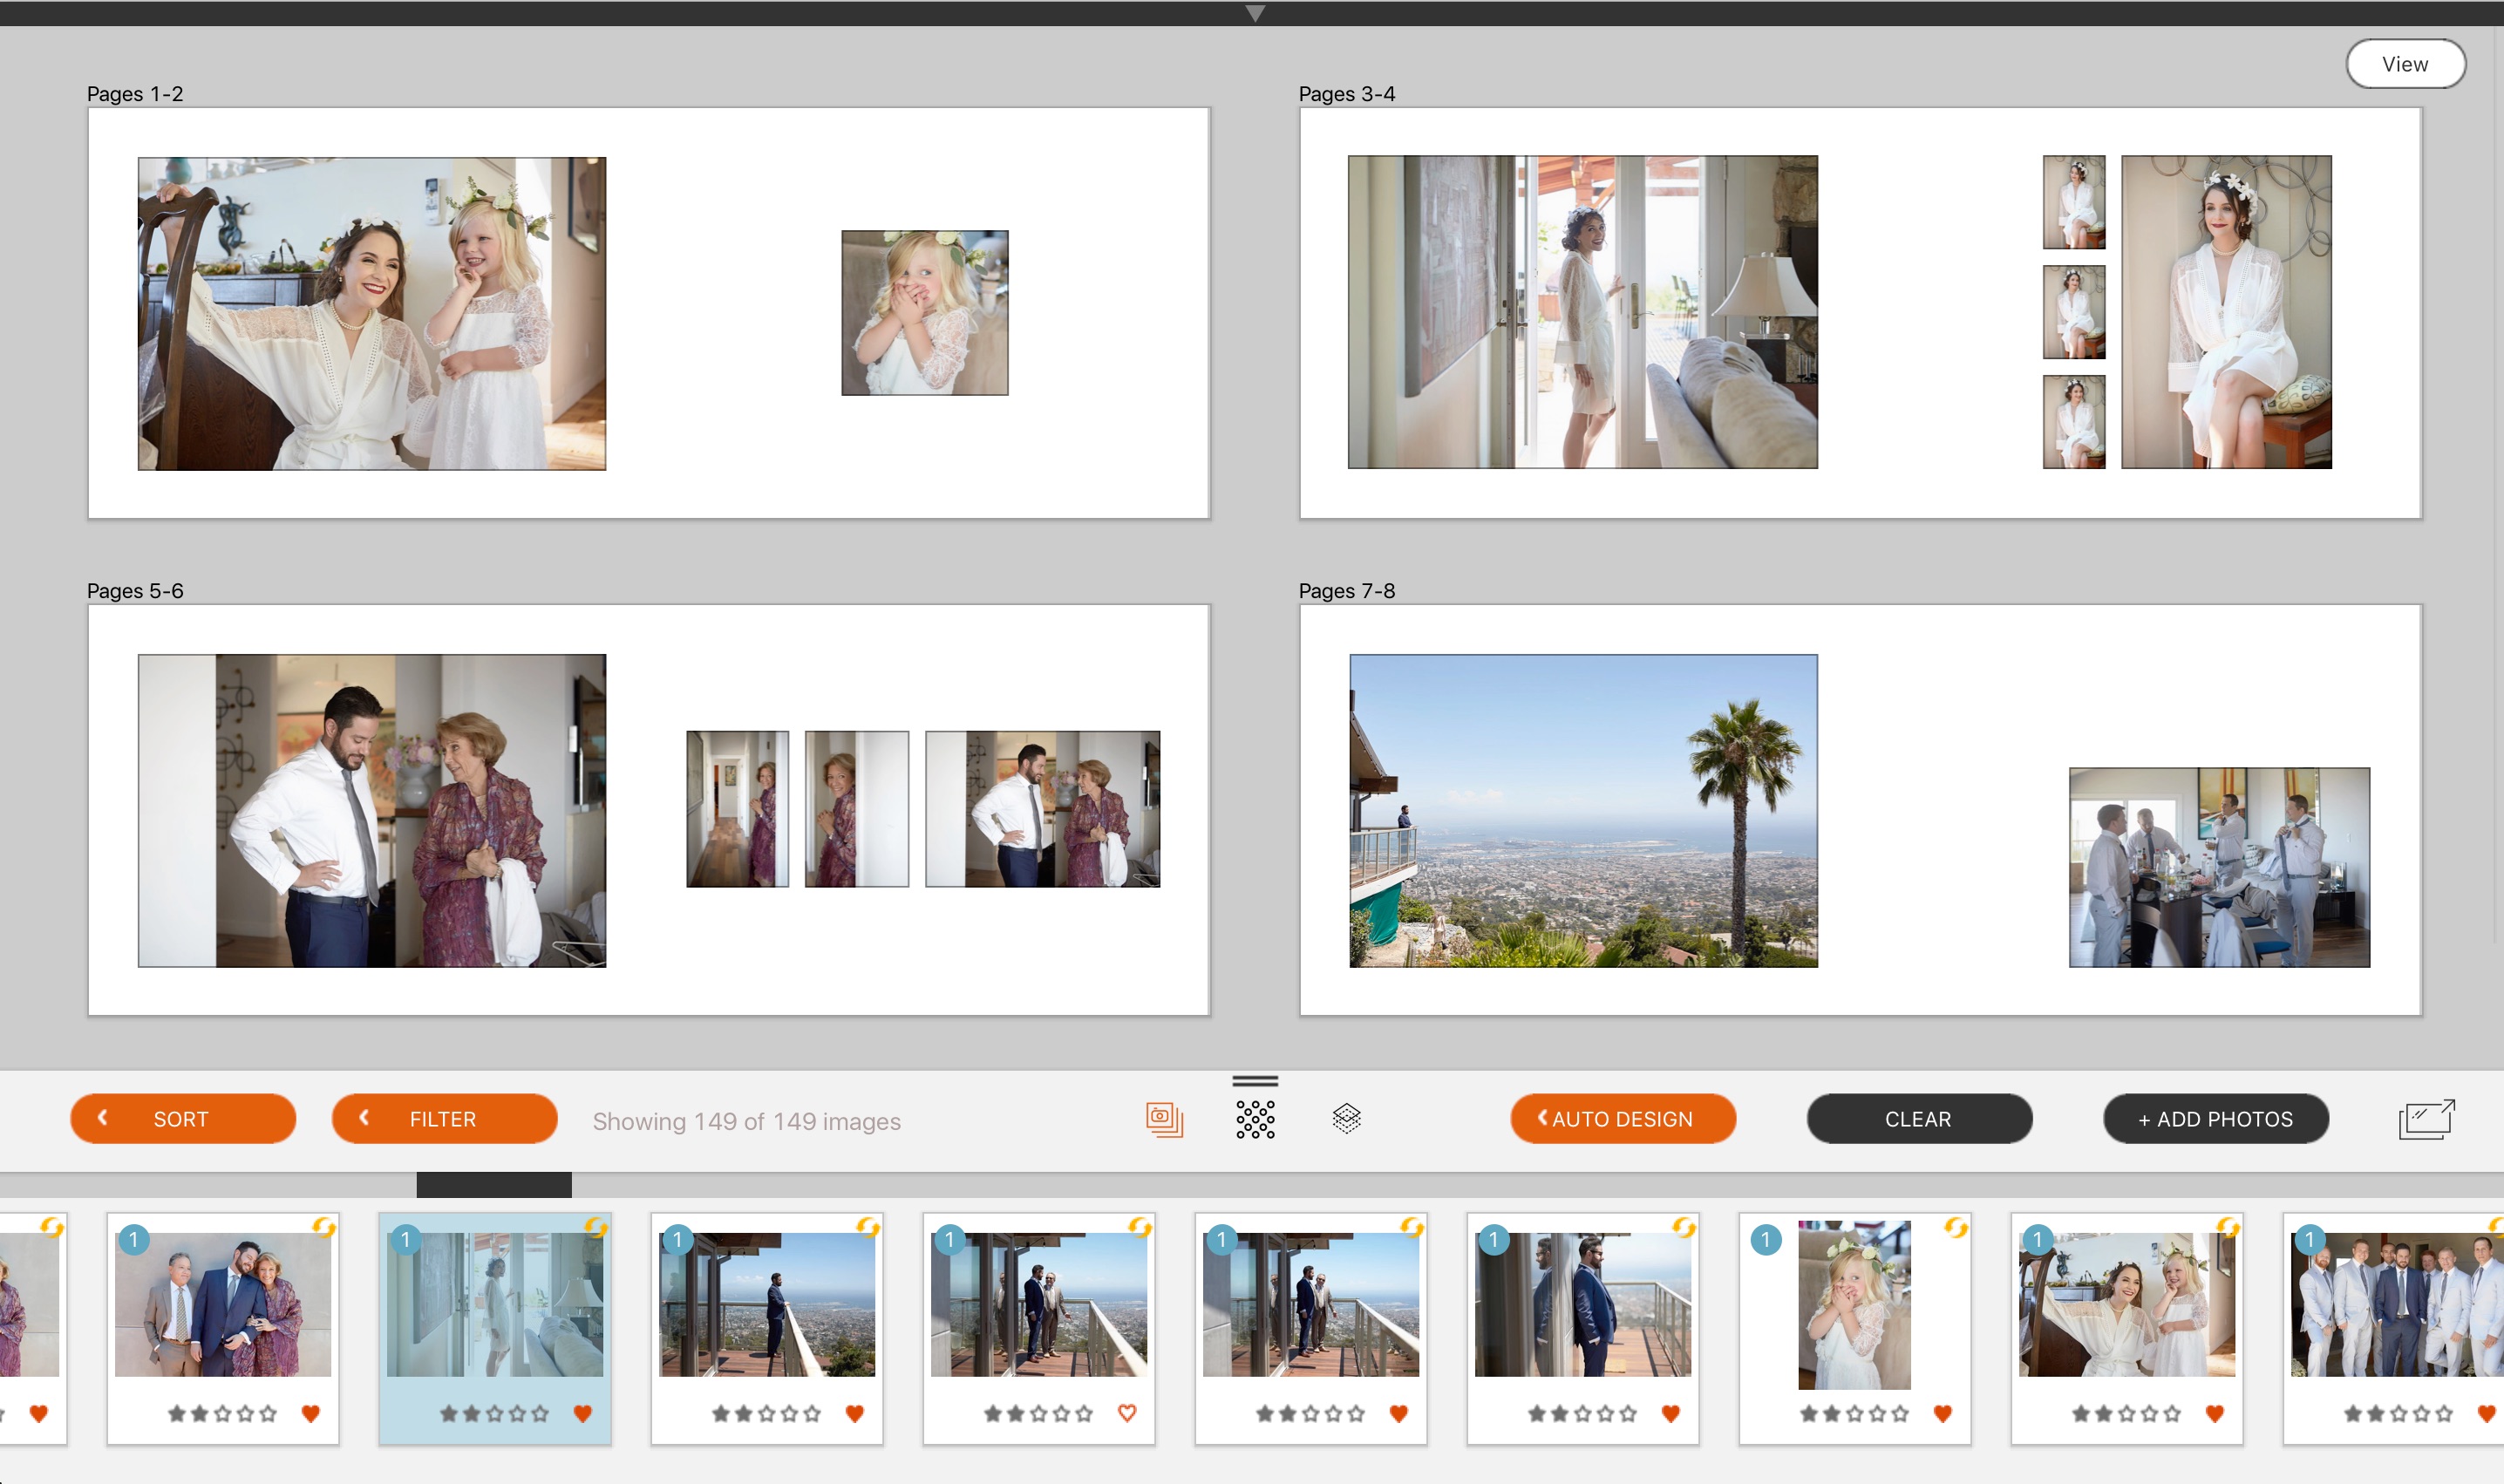The height and width of the screenshot is (1484, 2504).
Task: Select the bride in doorway photo on Pages 3-4
Action: point(1583,312)
